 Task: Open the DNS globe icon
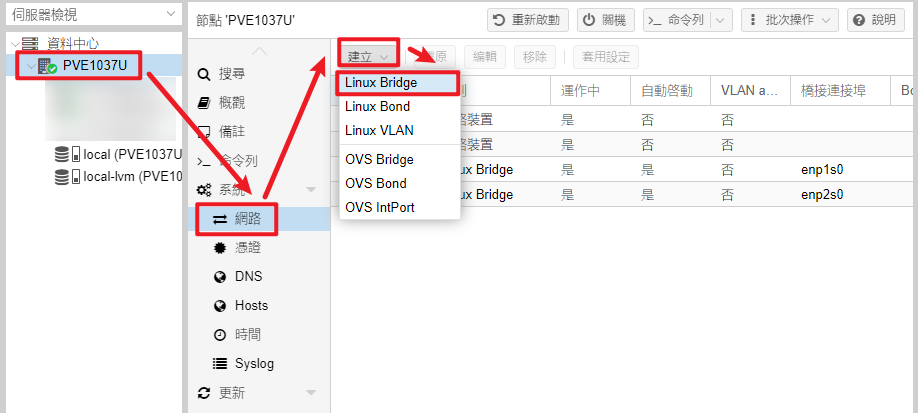(x=220, y=276)
